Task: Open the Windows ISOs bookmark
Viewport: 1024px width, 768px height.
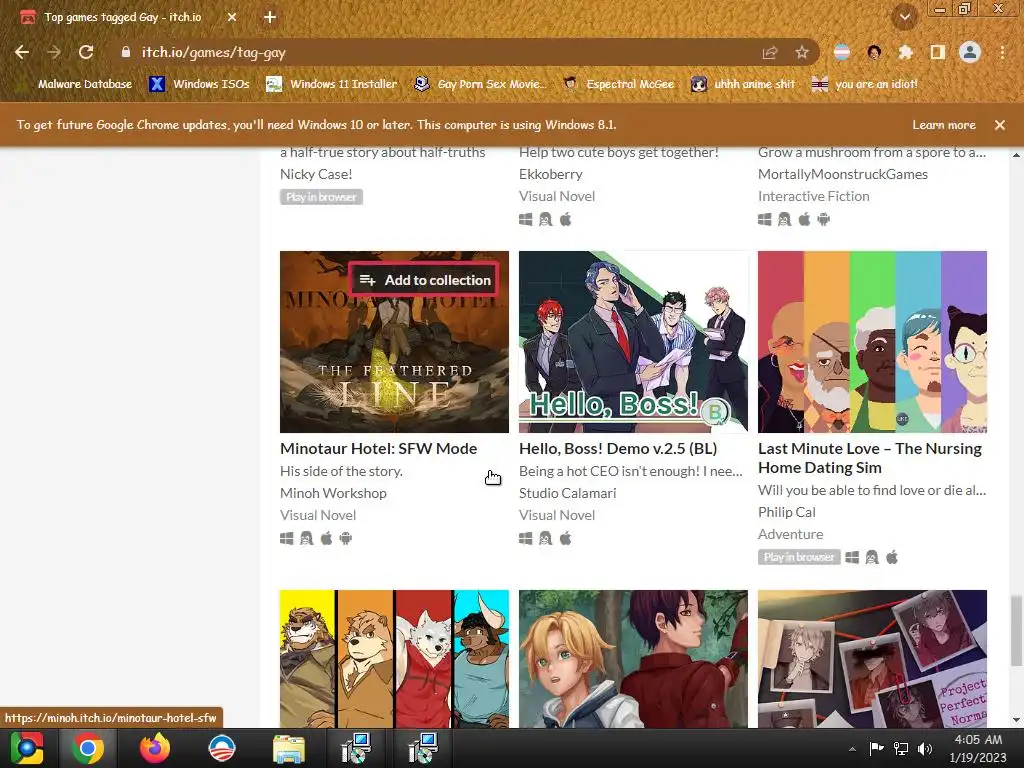Action: [199, 84]
